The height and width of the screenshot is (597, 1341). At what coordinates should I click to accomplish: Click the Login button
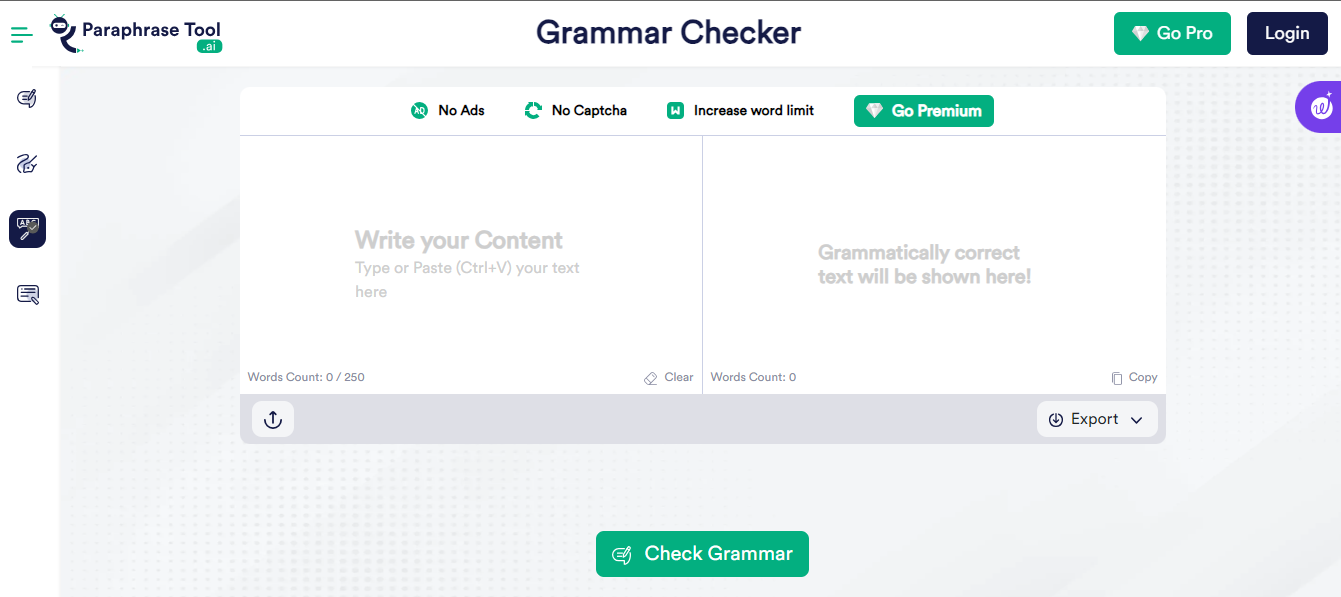(x=1286, y=34)
